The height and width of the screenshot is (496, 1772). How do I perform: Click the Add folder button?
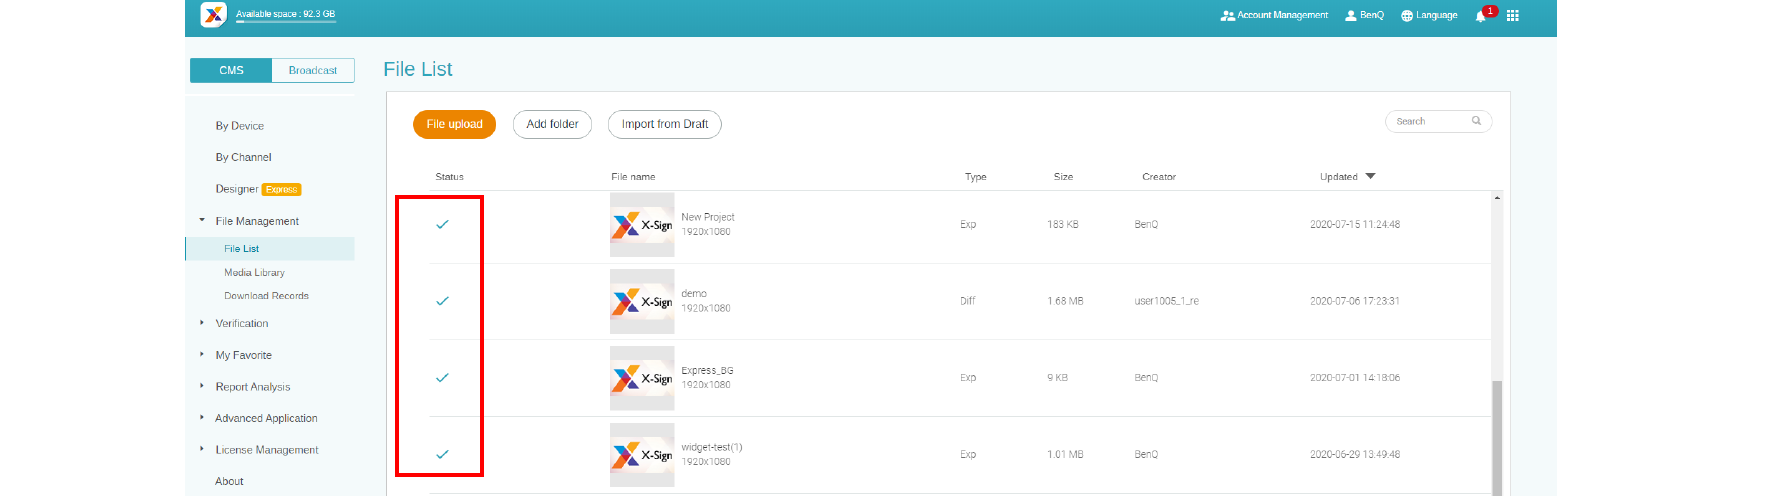click(x=552, y=124)
